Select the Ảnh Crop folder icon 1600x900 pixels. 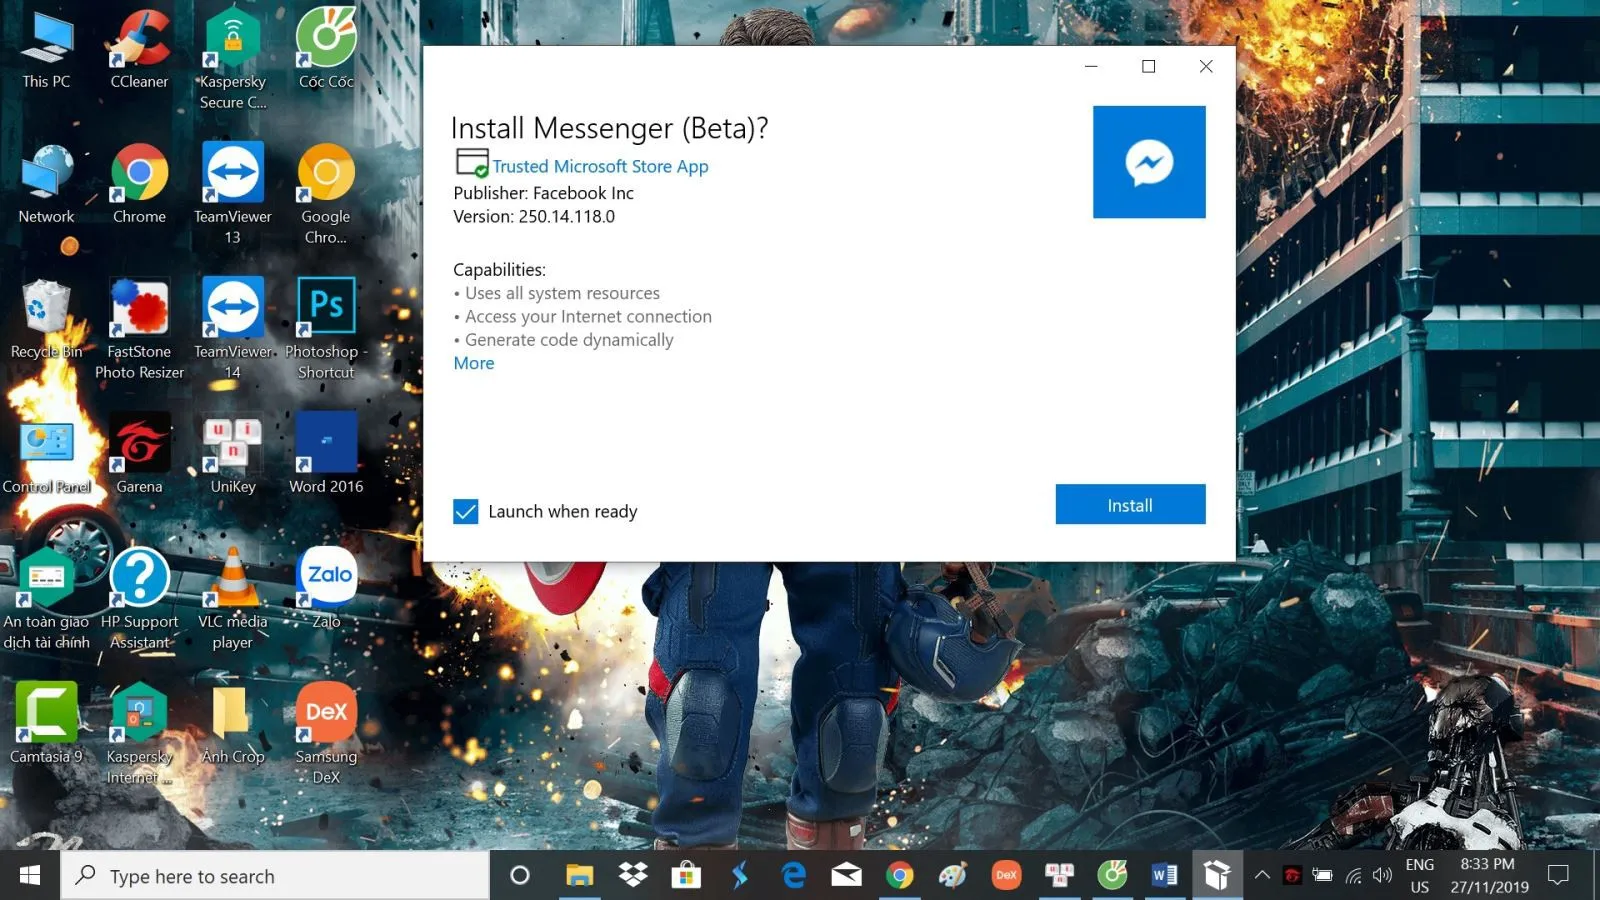[232, 725]
